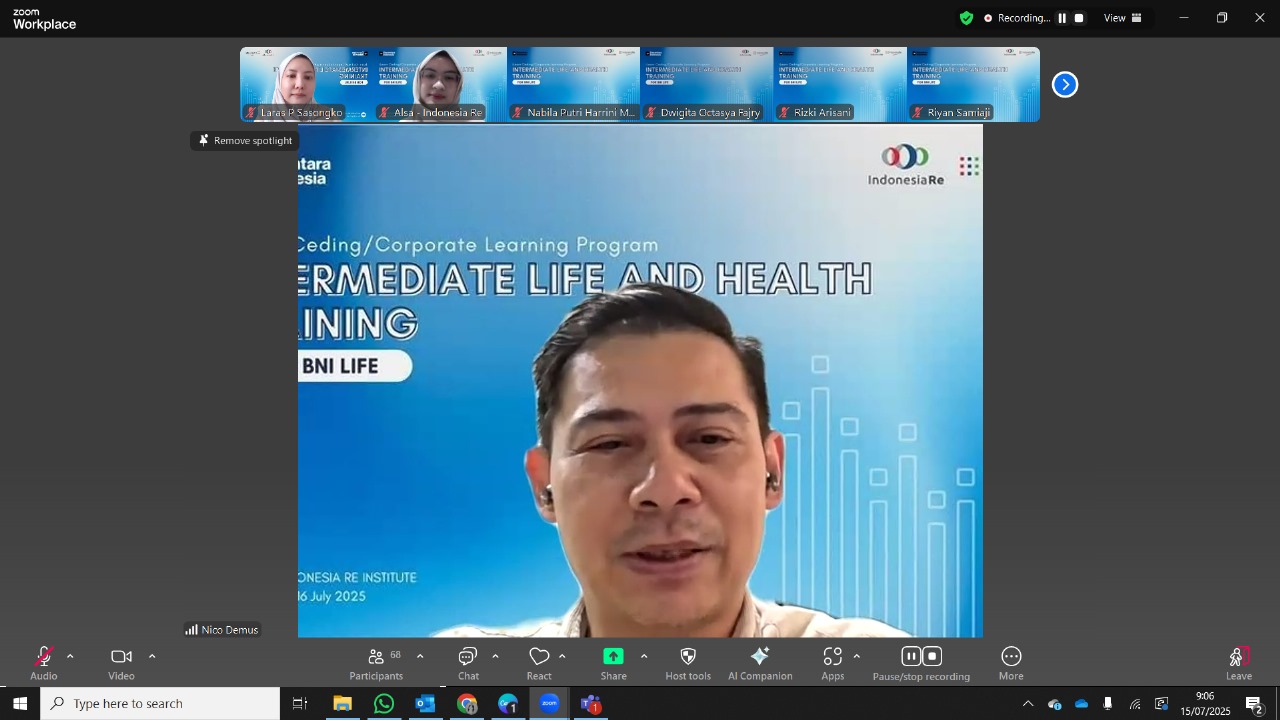Click the Recording status indicator
Viewport: 1280px width, 720px height.
point(1016,18)
